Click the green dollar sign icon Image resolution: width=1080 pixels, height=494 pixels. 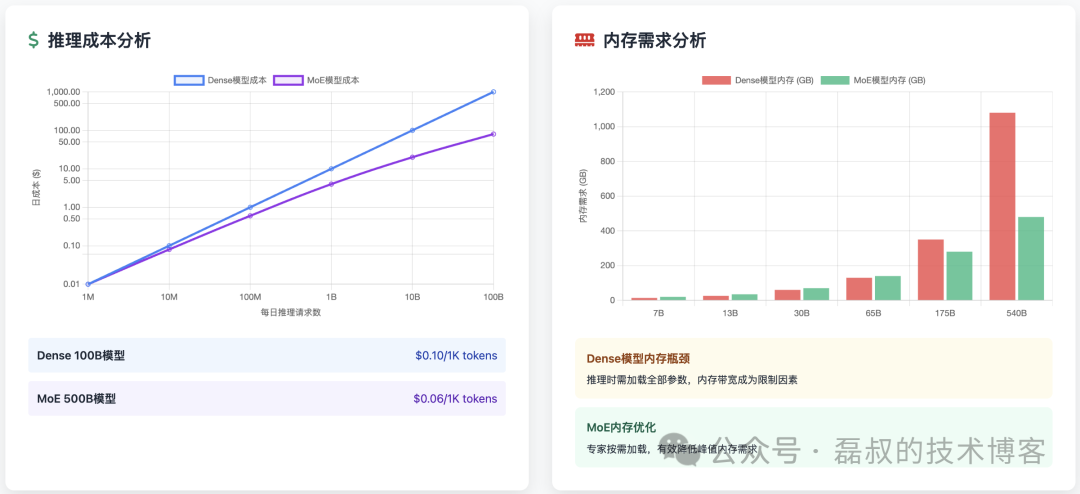point(34,41)
